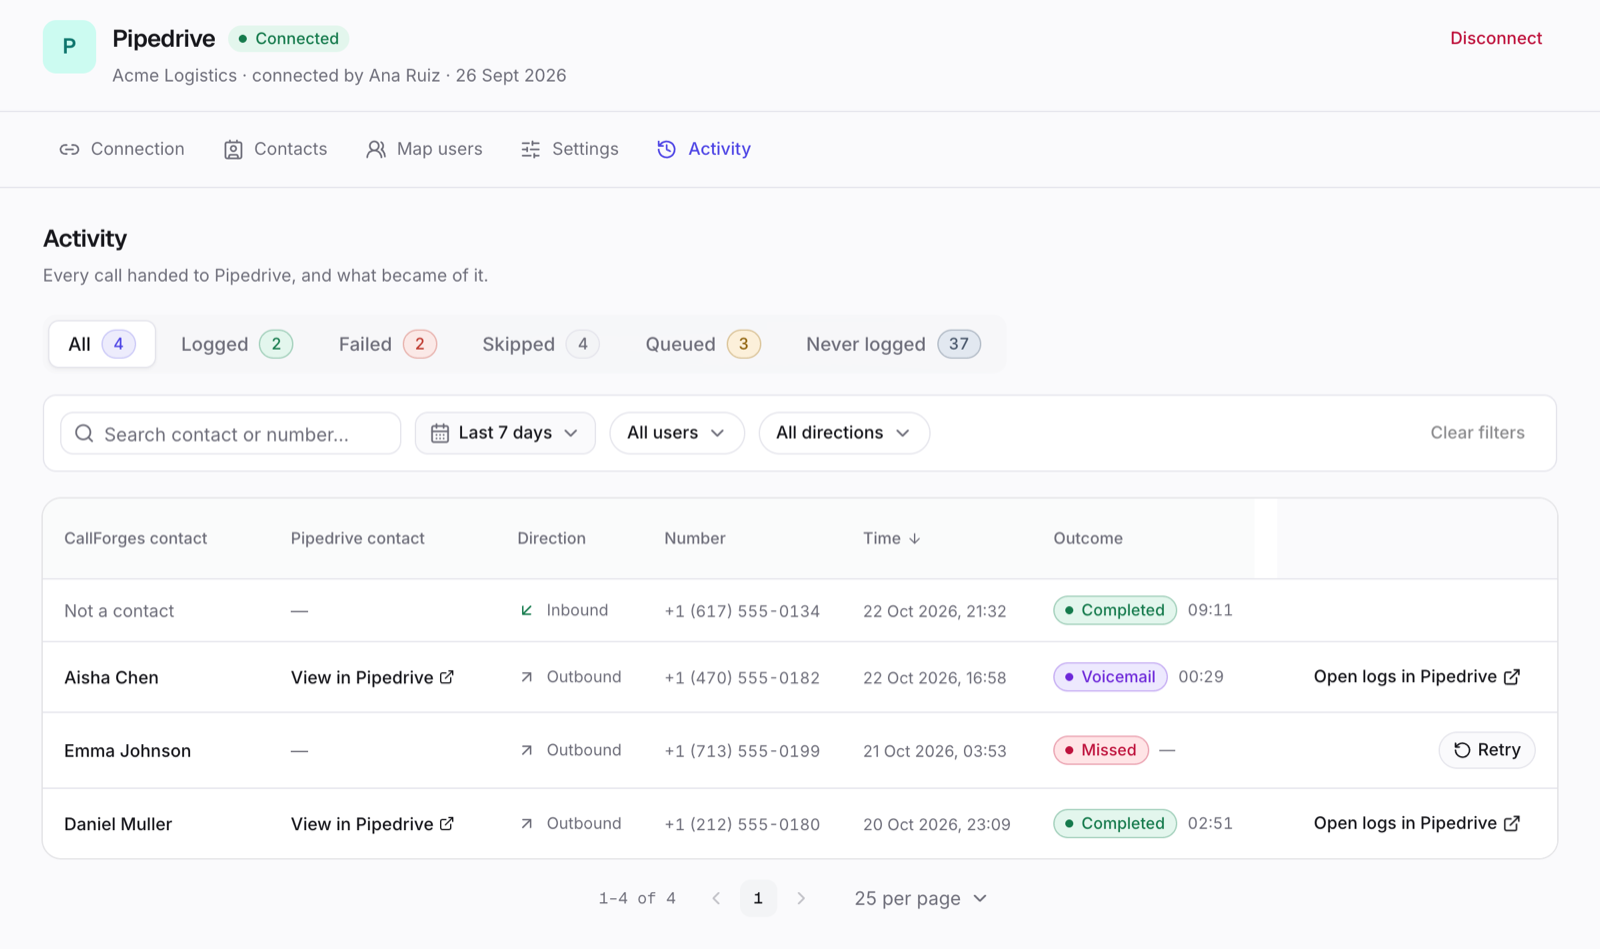Screen dimensions: 1600x949
Task: Open the All directions dropdown
Action: tap(845, 433)
